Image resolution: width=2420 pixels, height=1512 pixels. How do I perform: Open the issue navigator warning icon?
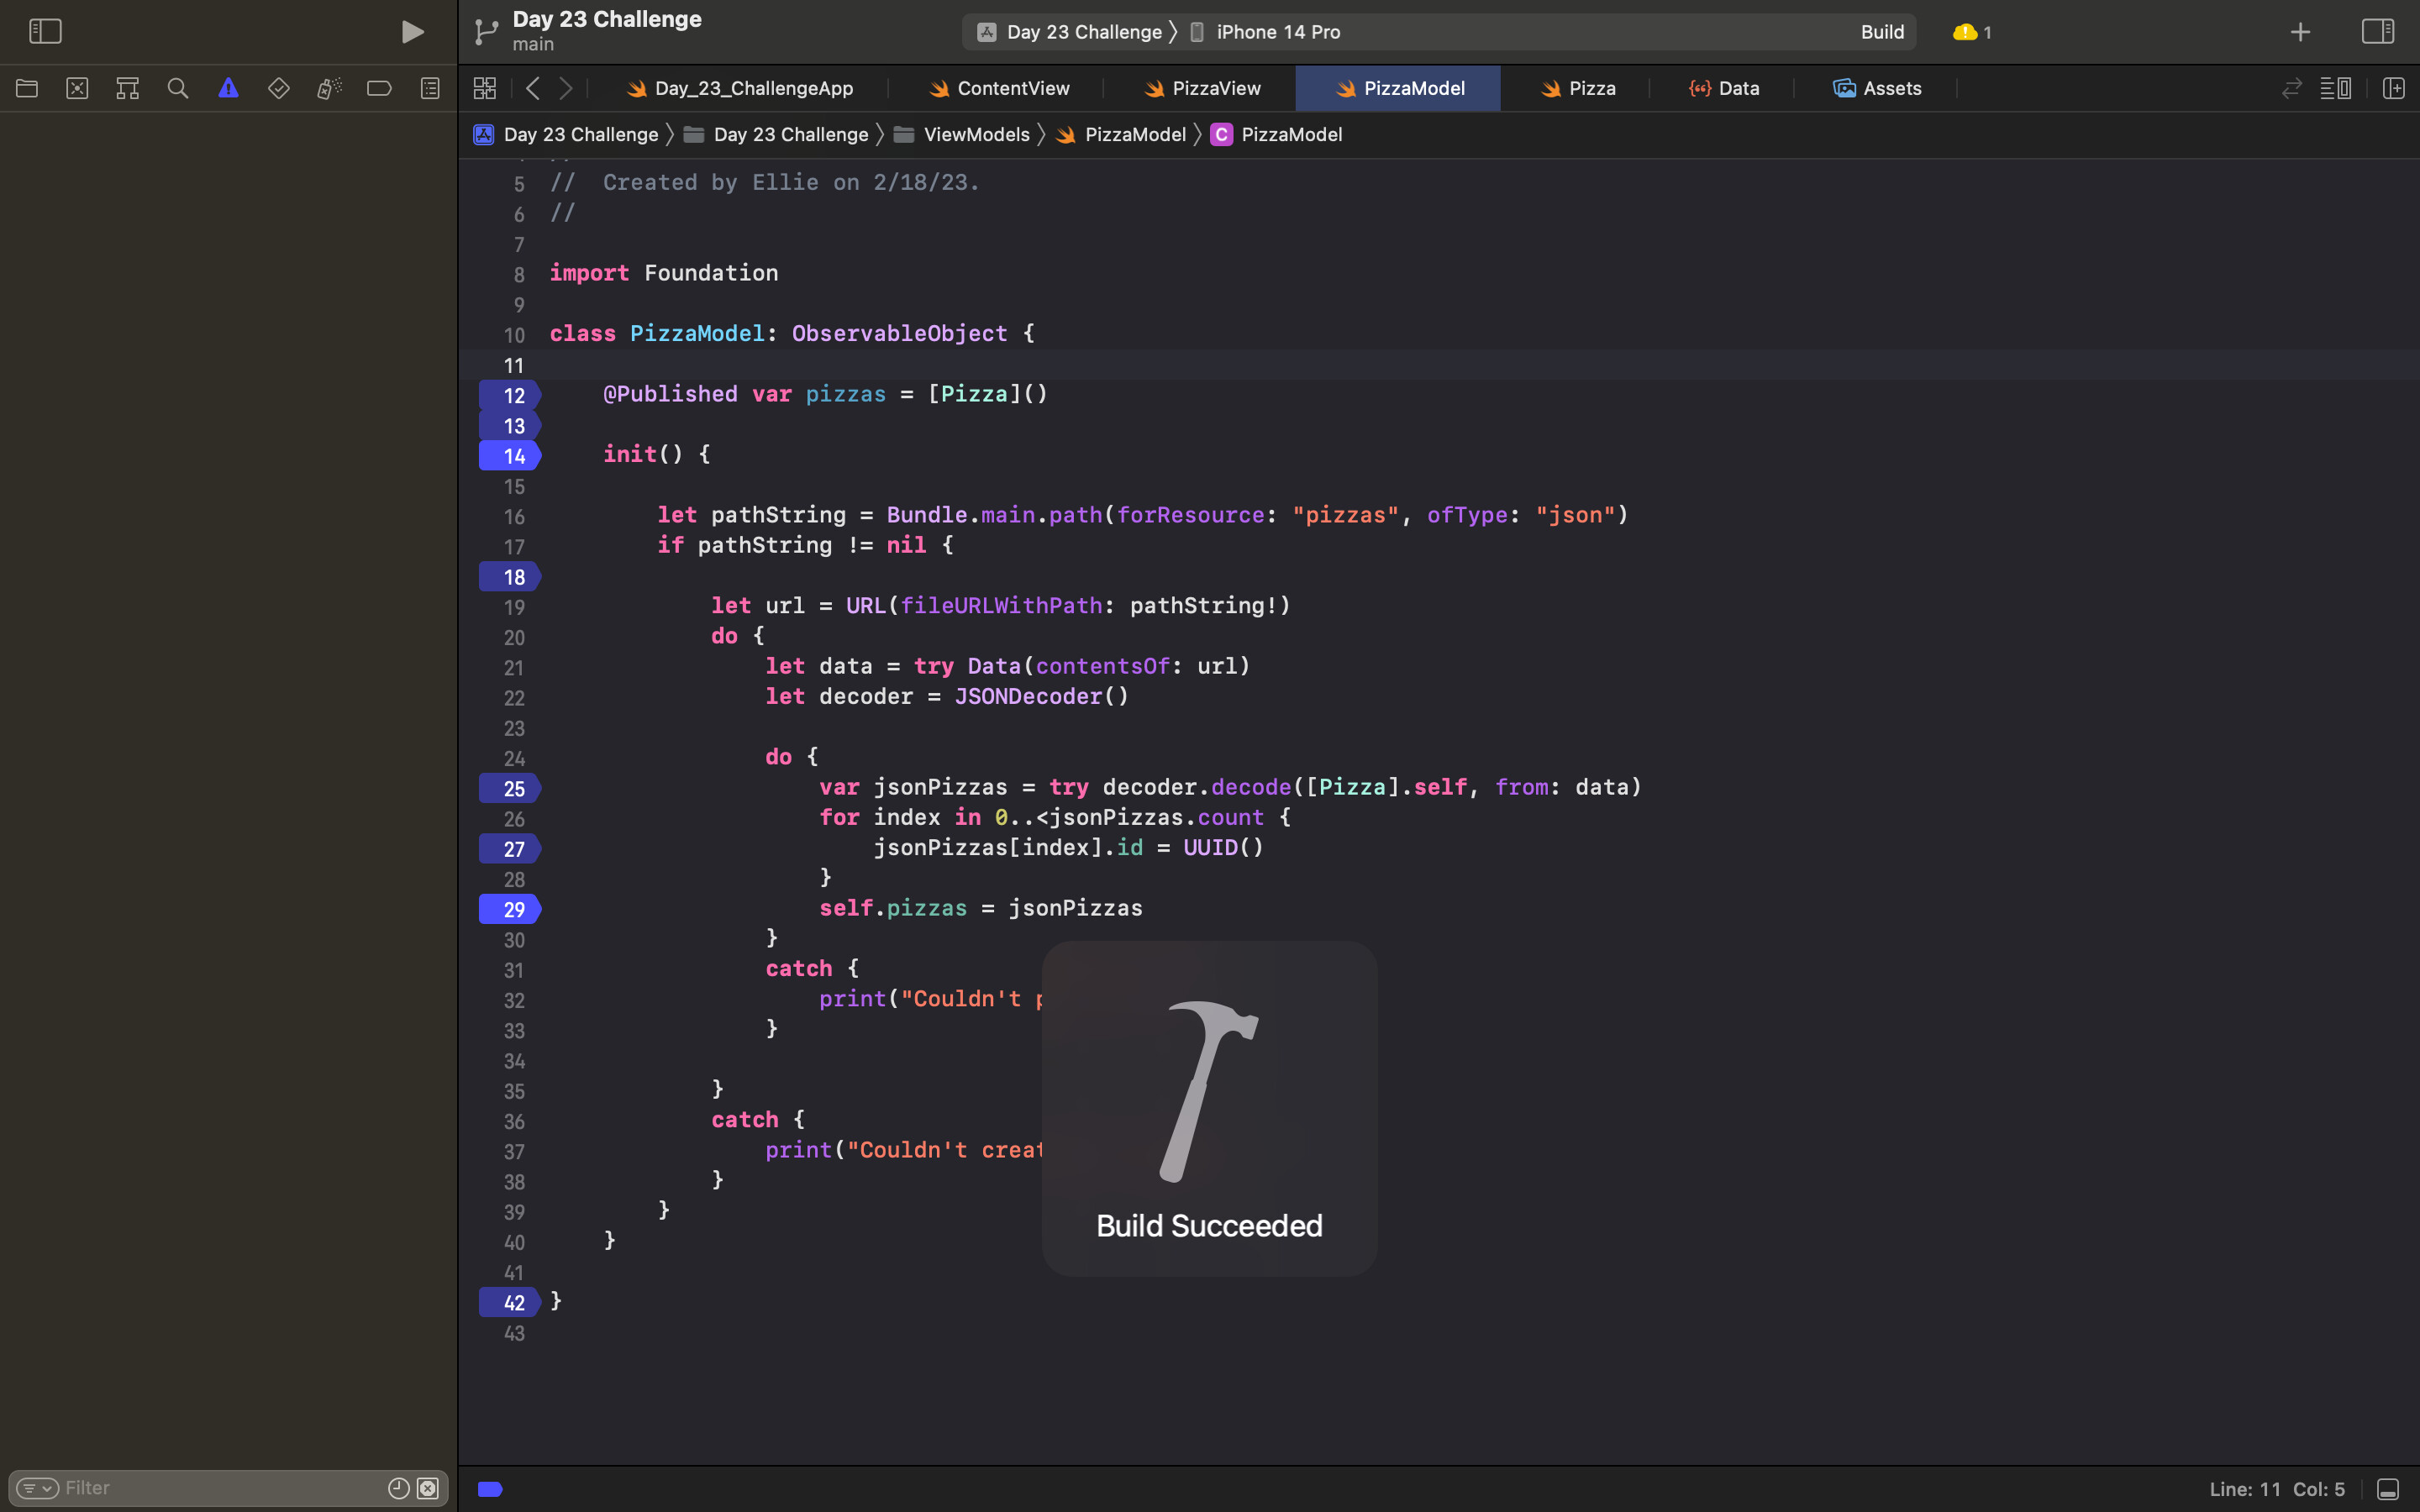(228, 88)
